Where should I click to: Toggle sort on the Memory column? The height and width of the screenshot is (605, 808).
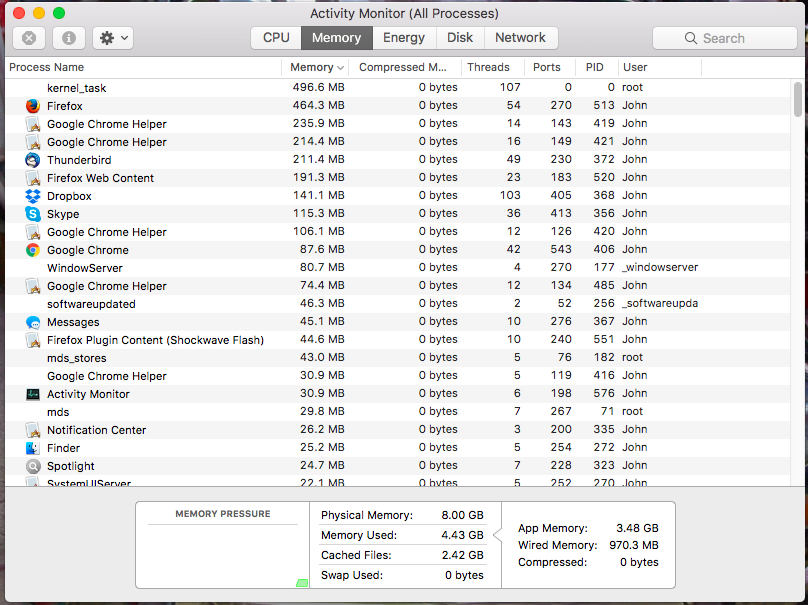315,68
